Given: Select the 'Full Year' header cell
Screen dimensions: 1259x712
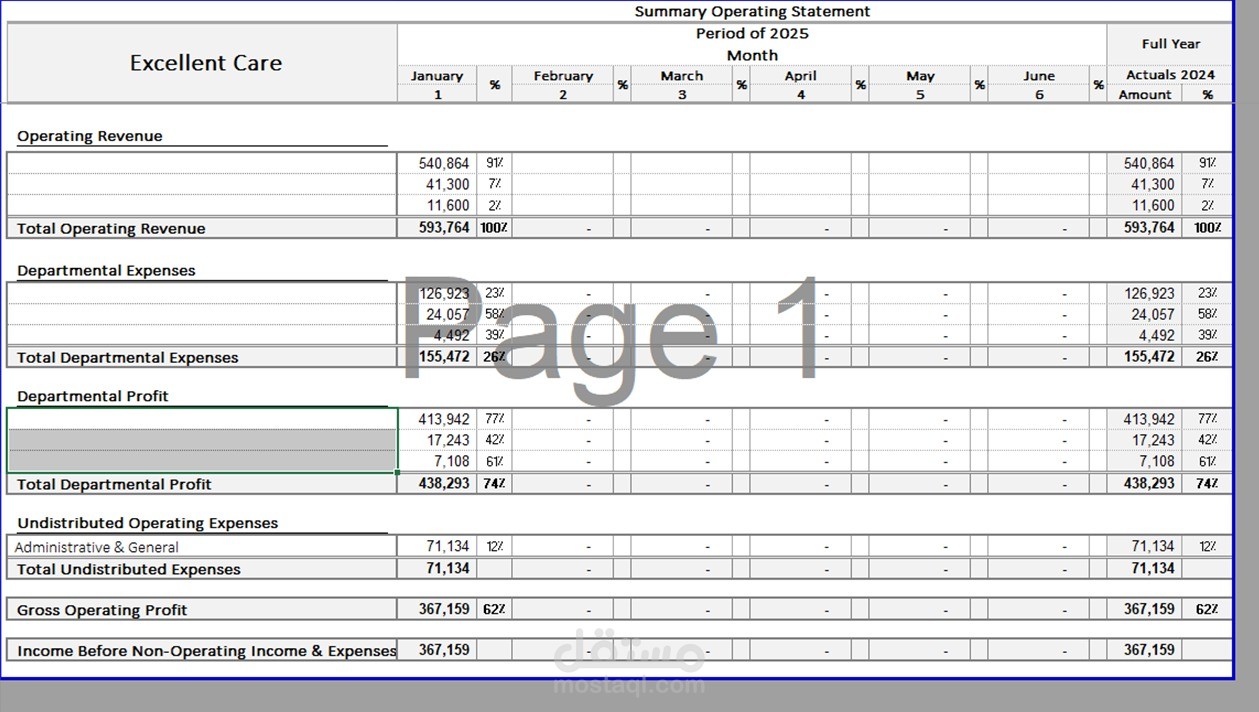Looking at the screenshot, I should [1171, 44].
